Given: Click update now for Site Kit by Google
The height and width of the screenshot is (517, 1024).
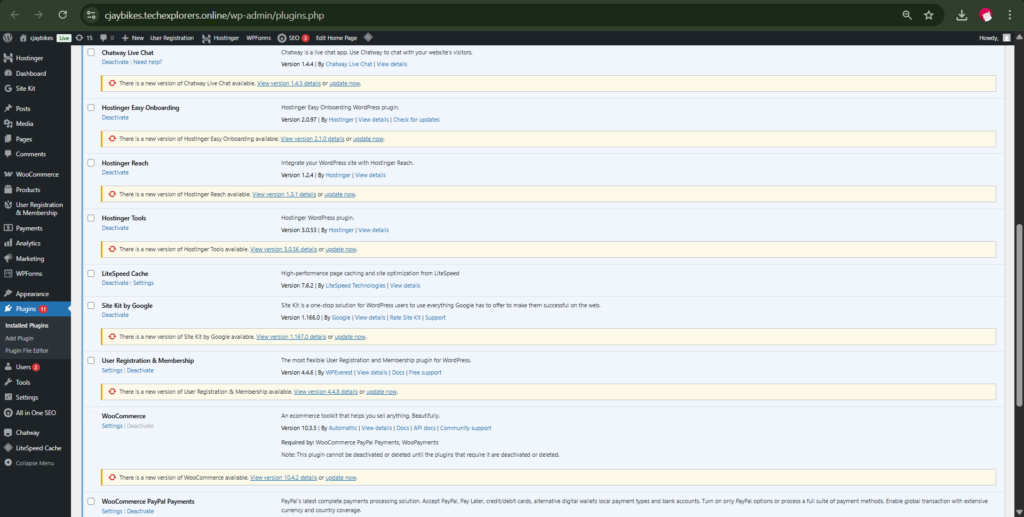Looking at the screenshot, I should pos(350,337).
